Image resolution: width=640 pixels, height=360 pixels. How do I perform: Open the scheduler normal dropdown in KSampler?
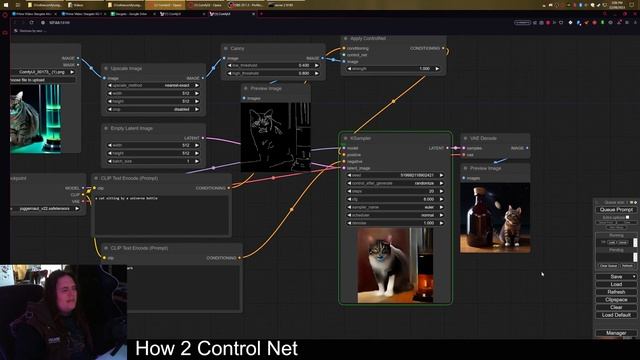click(x=395, y=215)
